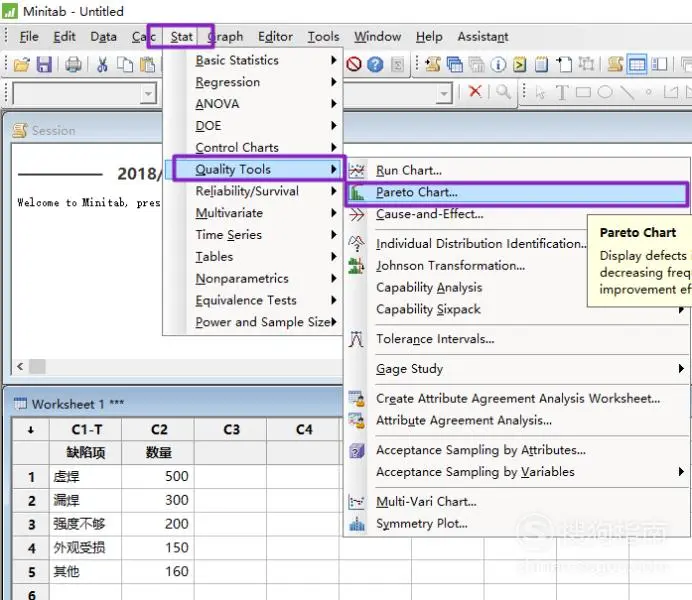The image size is (692, 600).
Task: Open the Editor menu
Action: pyautogui.click(x=275, y=37)
